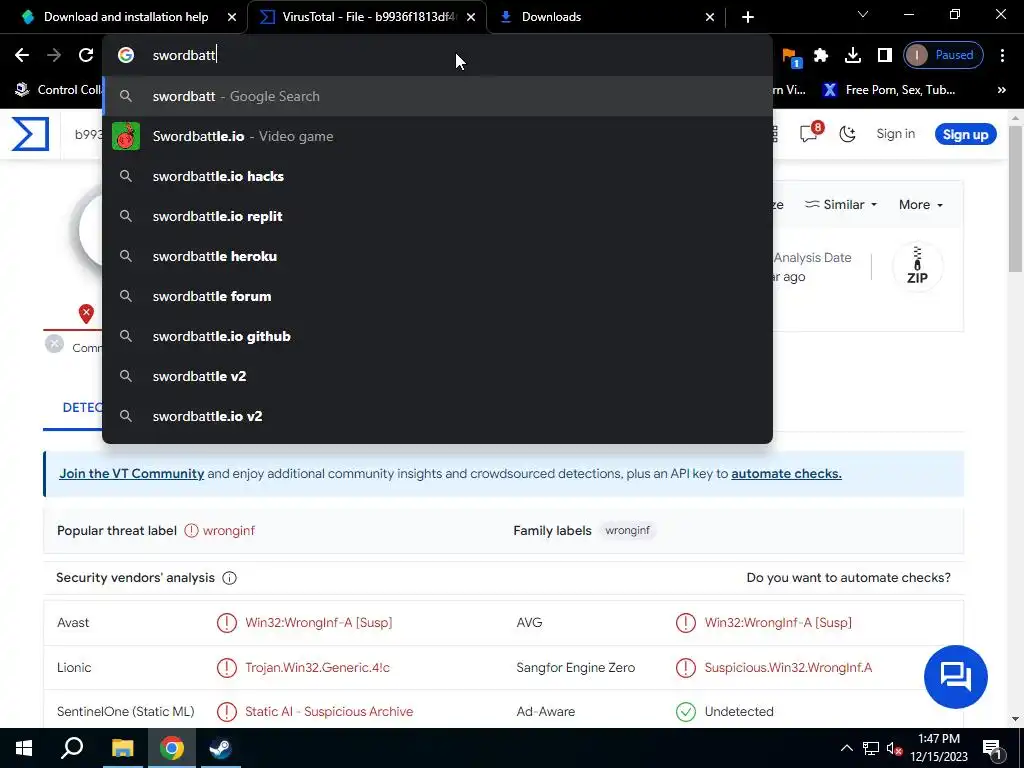Show more bookmarks with the double chevron
This screenshot has height=768, width=1024.
click(1002, 90)
